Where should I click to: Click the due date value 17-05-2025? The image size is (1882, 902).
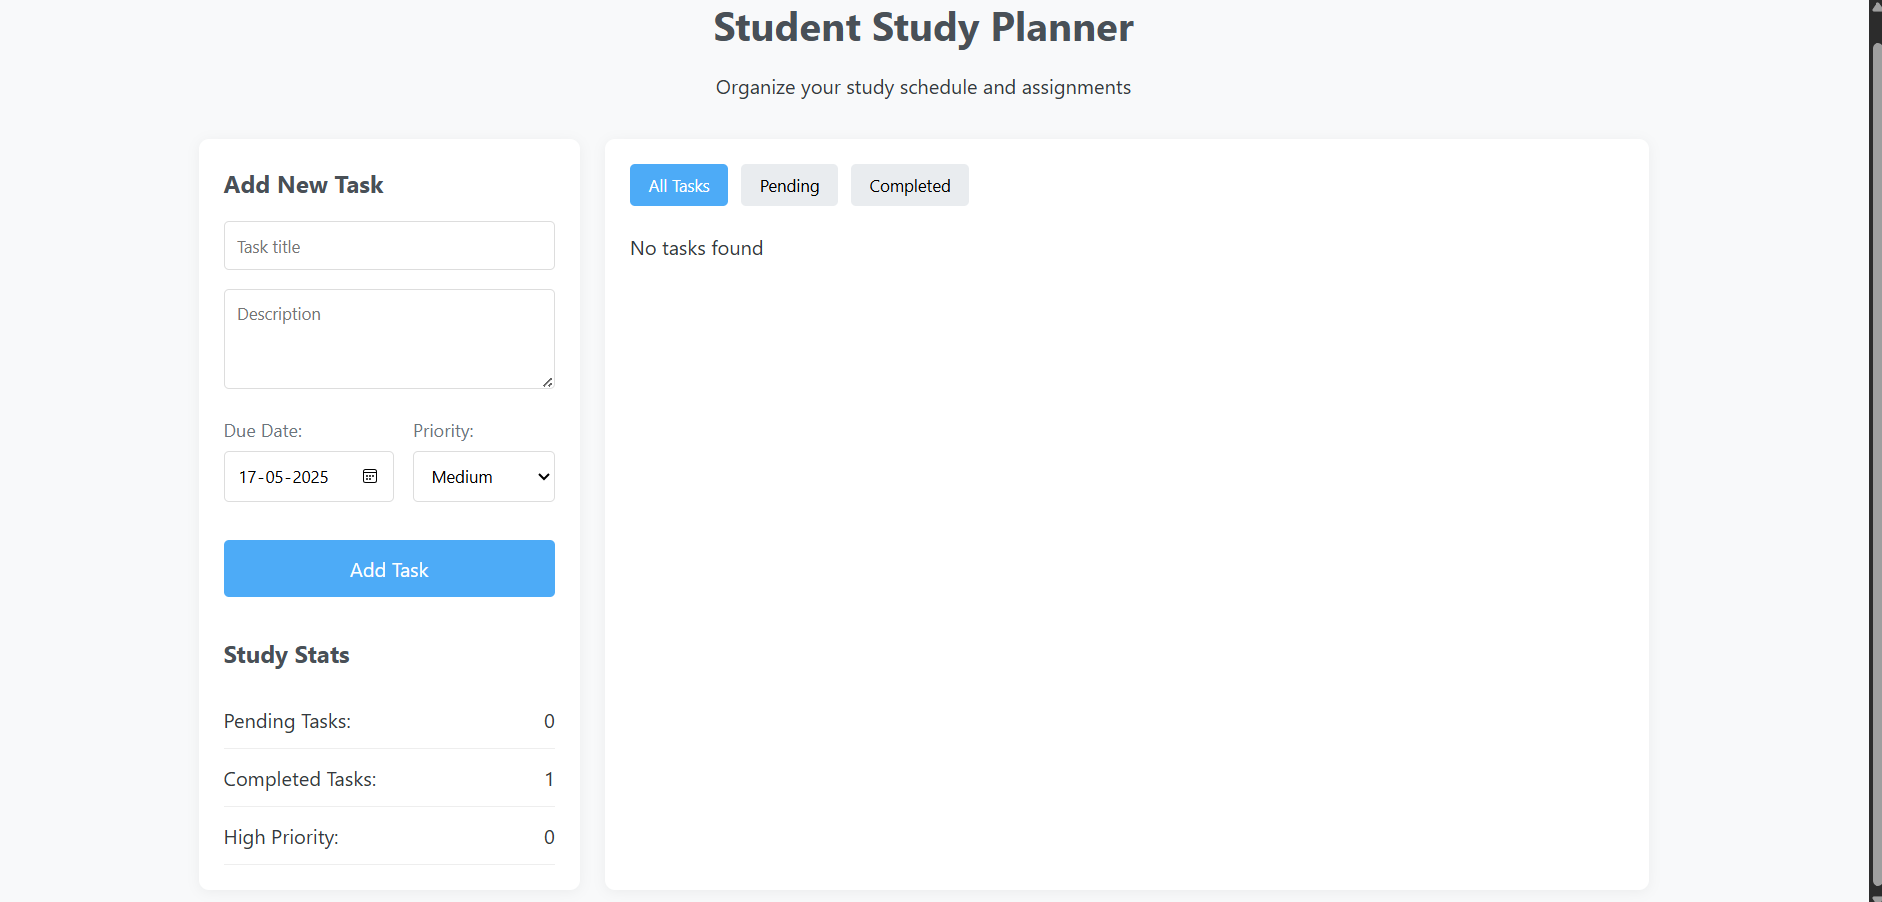click(283, 477)
